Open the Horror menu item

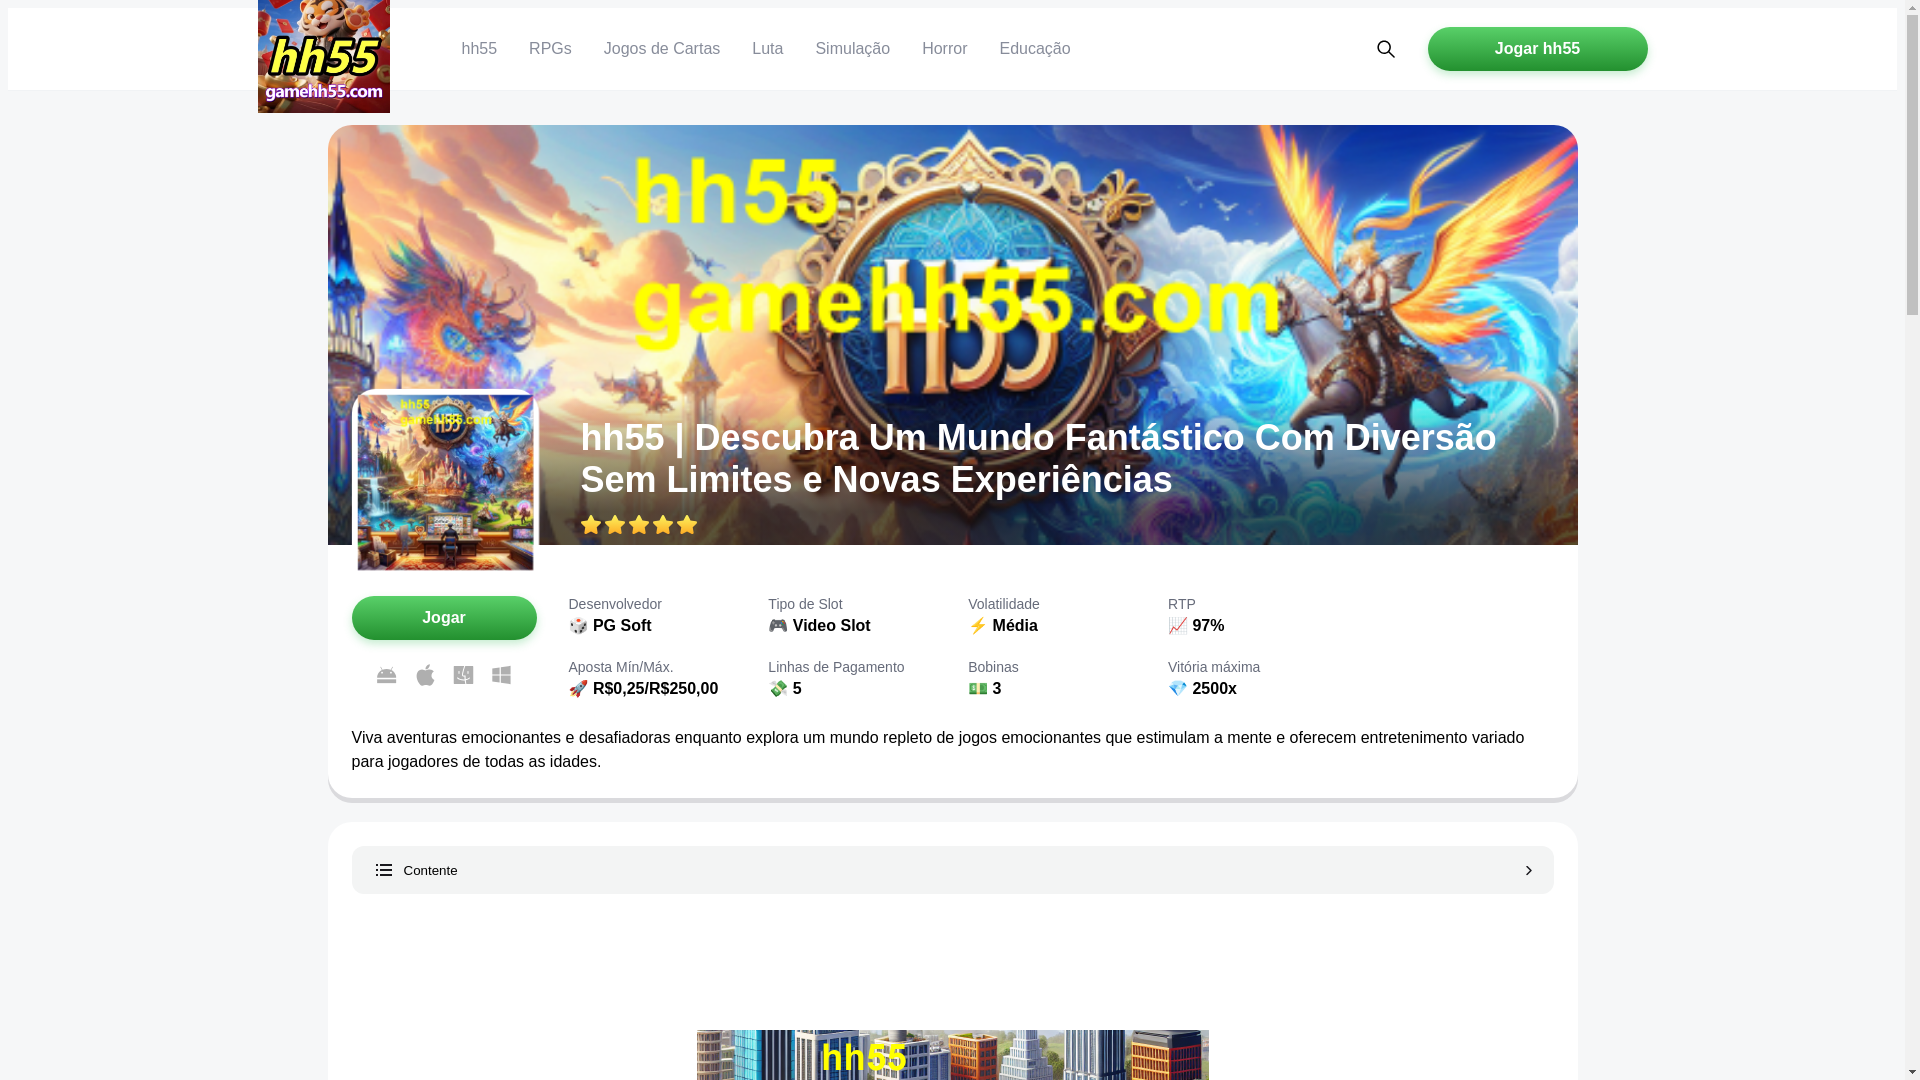[x=945, y=49]
